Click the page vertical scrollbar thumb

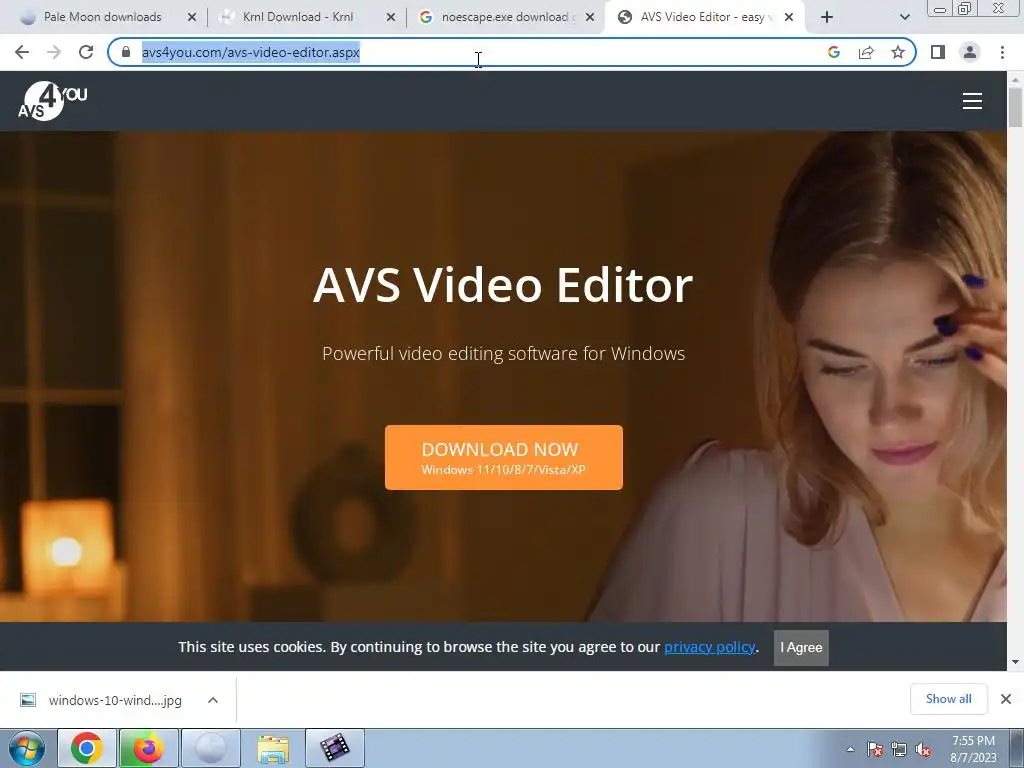click(1015, 108)
